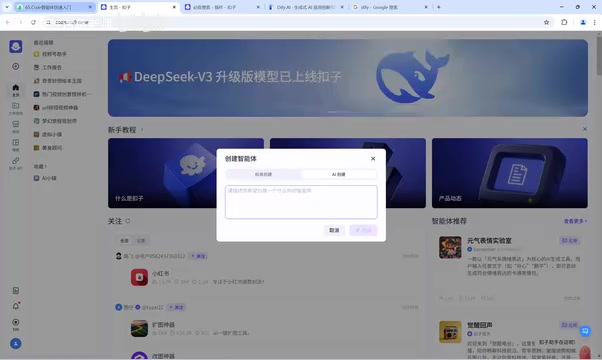The height and width of the screenshot is (360, 602).
Task: Click the 关注 button beside the second user
Action: pyautogui.click(x=177, y=307)
